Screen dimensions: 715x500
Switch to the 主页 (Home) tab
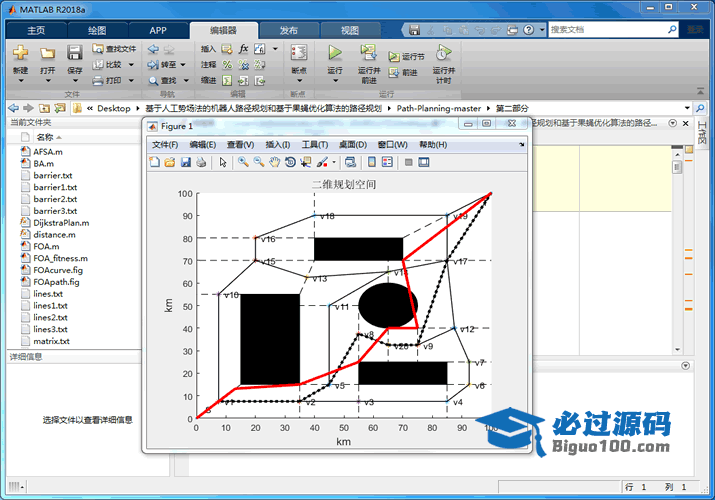pyautogui.click(x=36, y=31)
